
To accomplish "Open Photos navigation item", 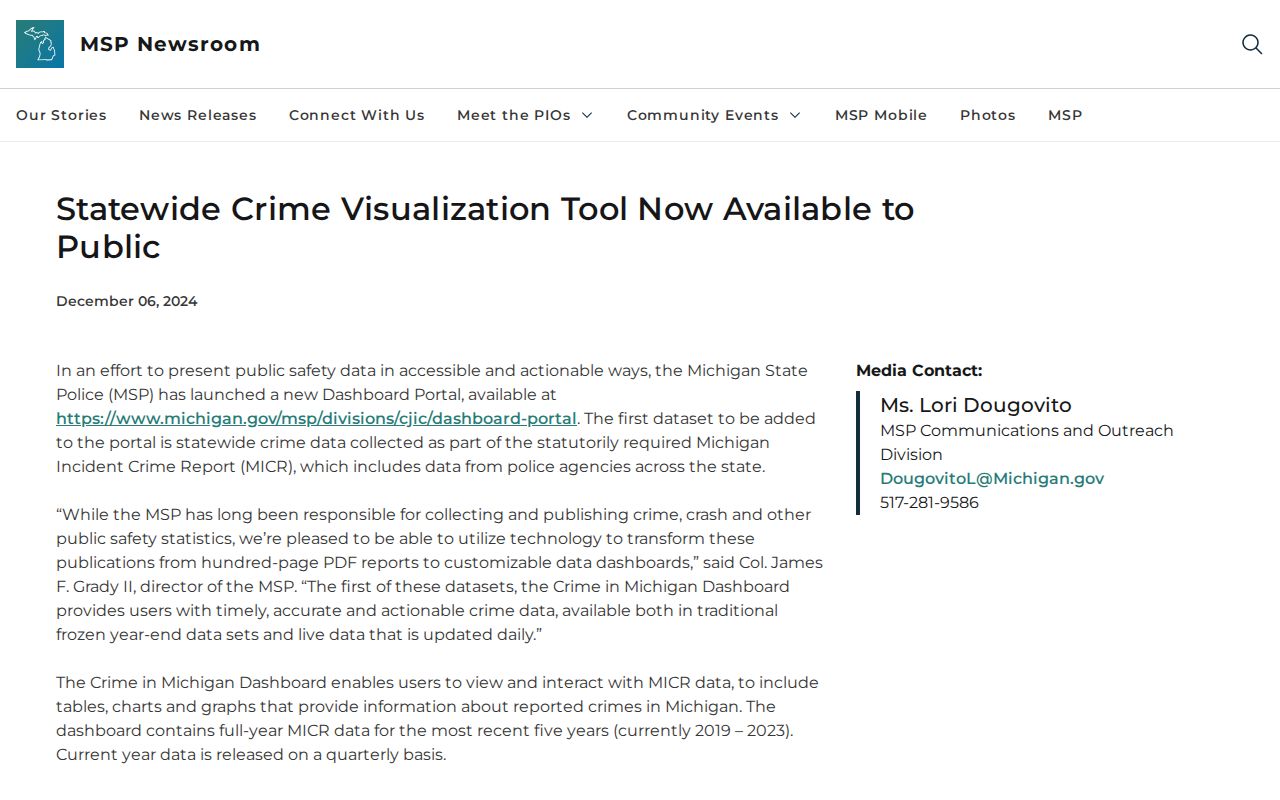I will (x=988, y=115).
